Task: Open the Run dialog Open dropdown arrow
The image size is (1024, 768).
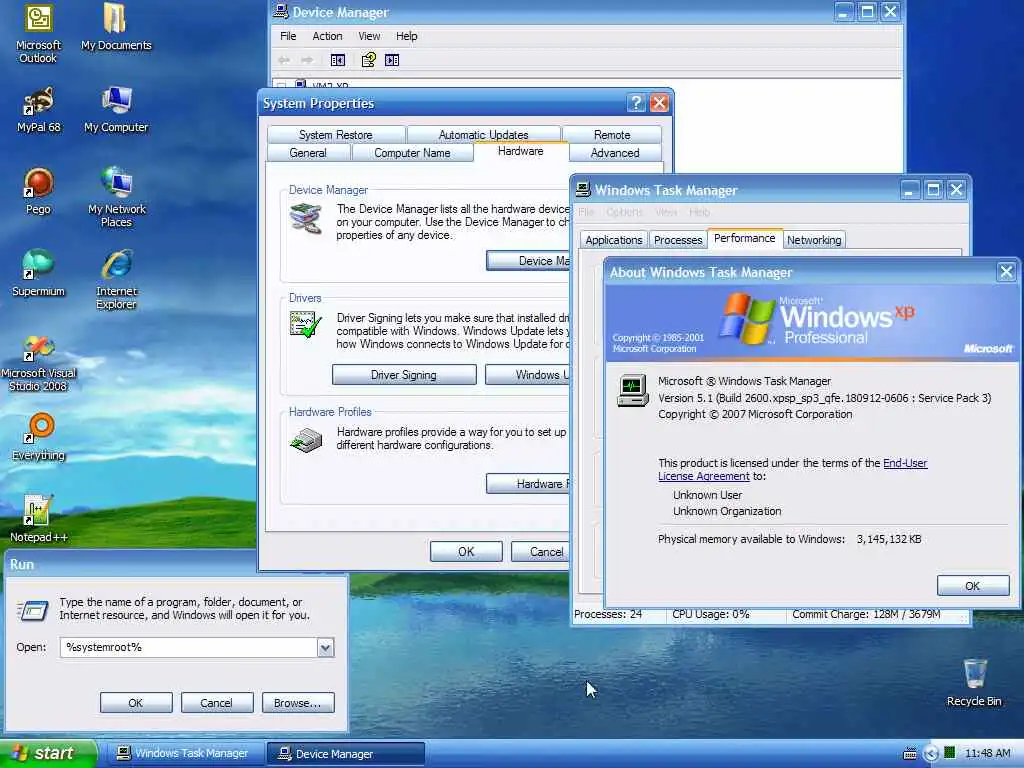Action: click(x=325, y=647)
